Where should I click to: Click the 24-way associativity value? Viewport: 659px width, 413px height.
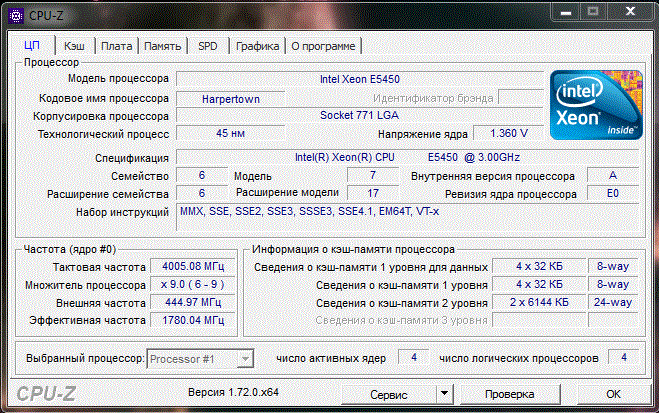613,302
